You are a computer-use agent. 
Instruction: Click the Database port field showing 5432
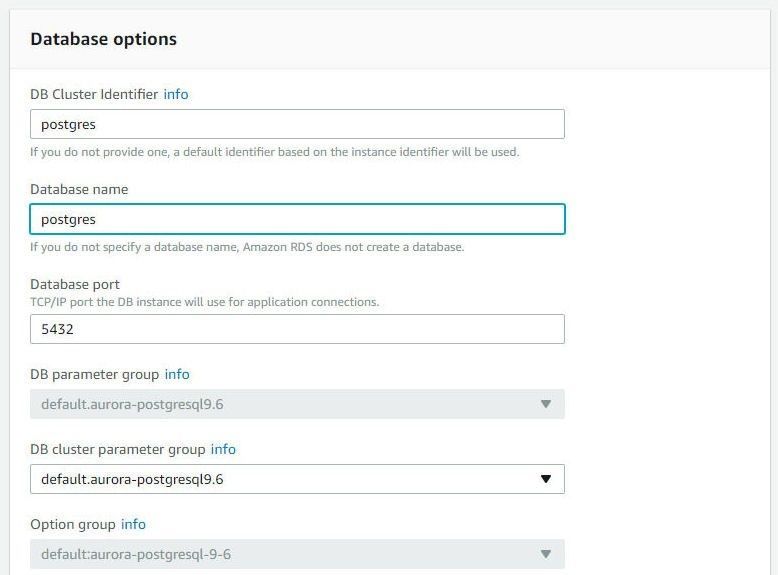297,329
